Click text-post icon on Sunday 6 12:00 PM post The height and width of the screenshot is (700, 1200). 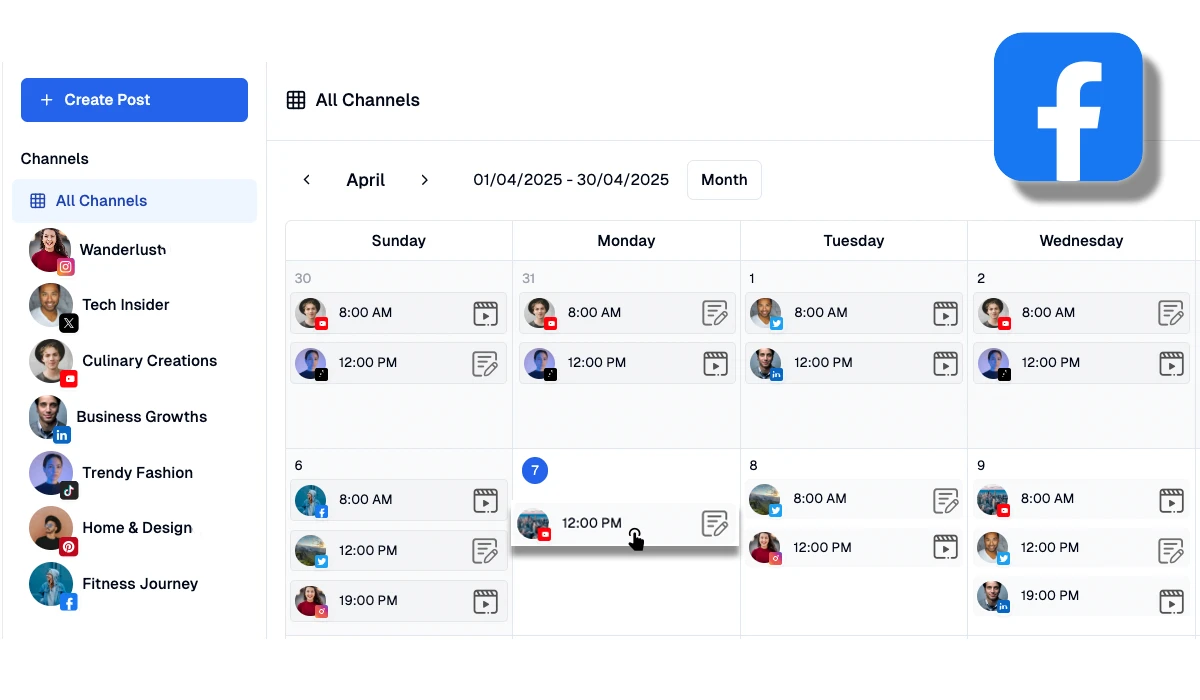coord(485,551)
